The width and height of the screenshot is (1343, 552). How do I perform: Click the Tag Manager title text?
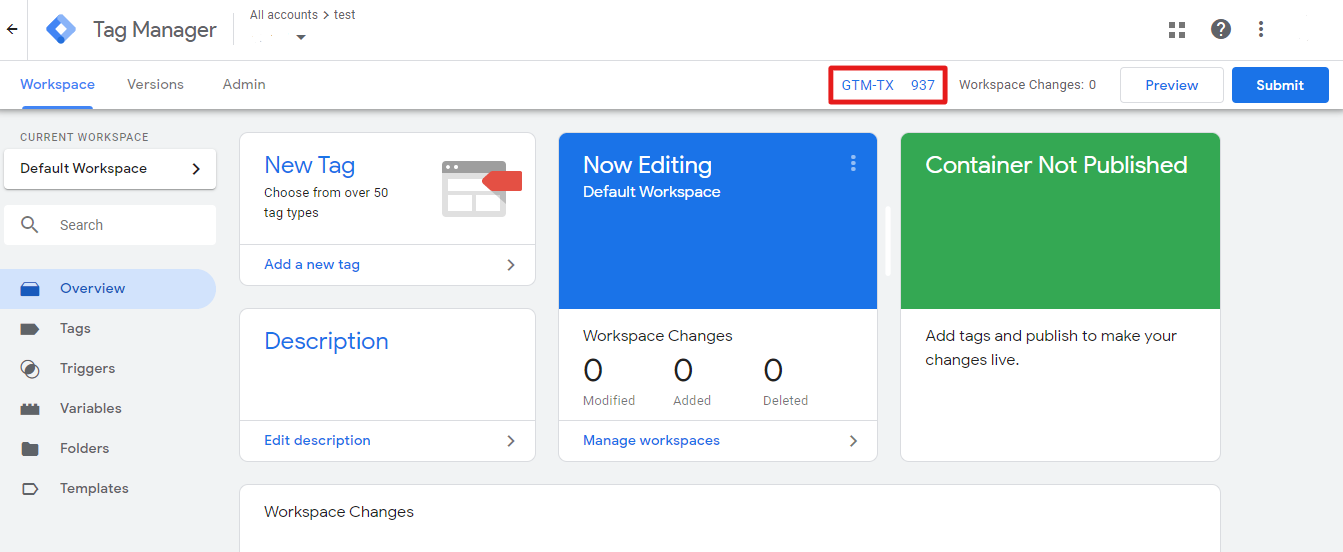point(155,30)
